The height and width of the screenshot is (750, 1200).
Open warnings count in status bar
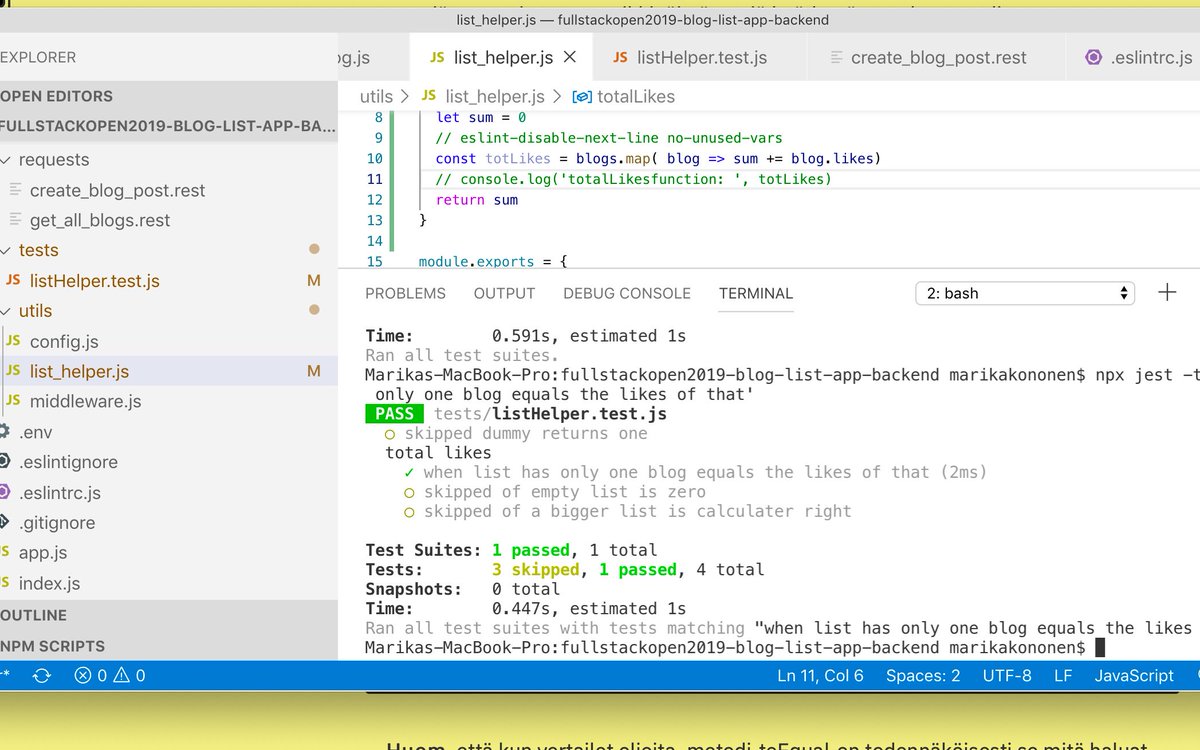129,676
